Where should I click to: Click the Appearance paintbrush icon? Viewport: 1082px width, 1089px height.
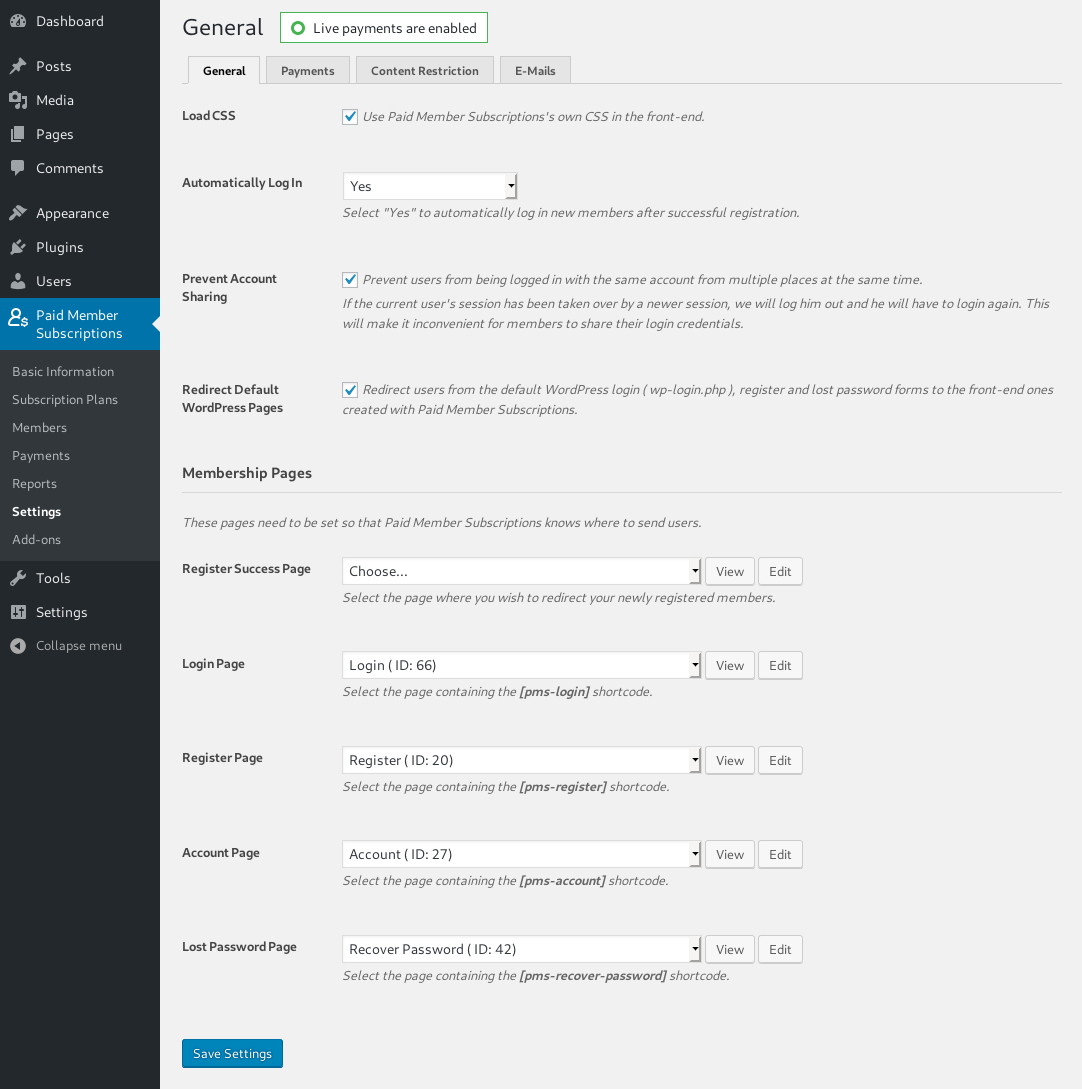18,213
